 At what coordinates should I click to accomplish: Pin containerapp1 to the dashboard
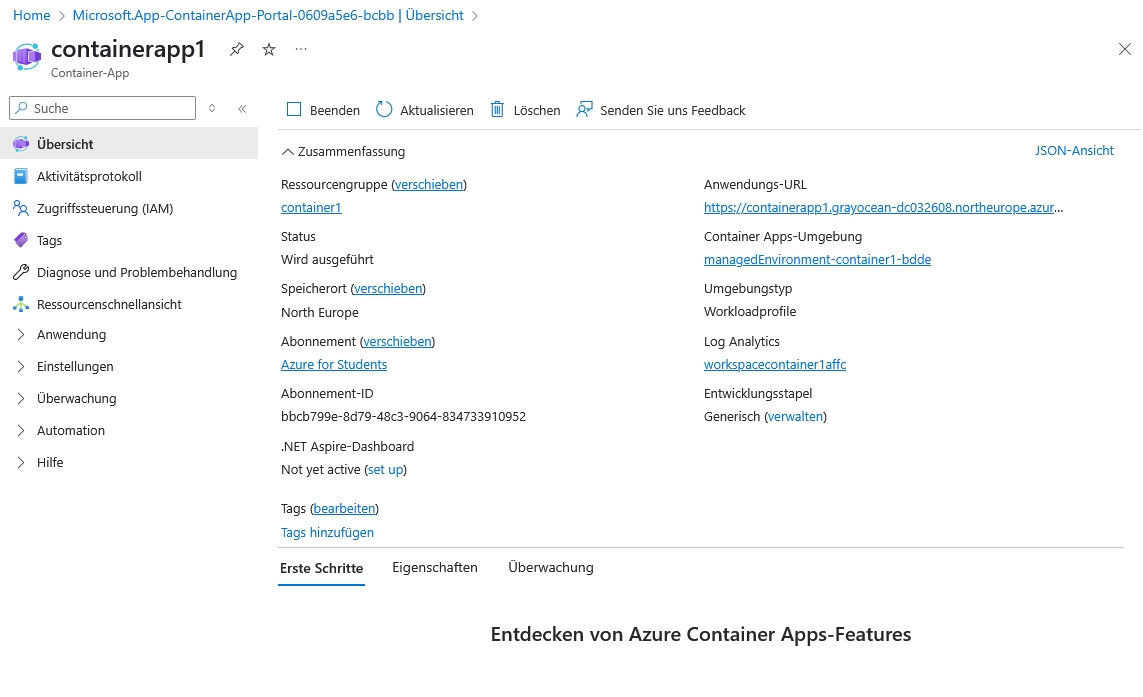coord(237,49)
